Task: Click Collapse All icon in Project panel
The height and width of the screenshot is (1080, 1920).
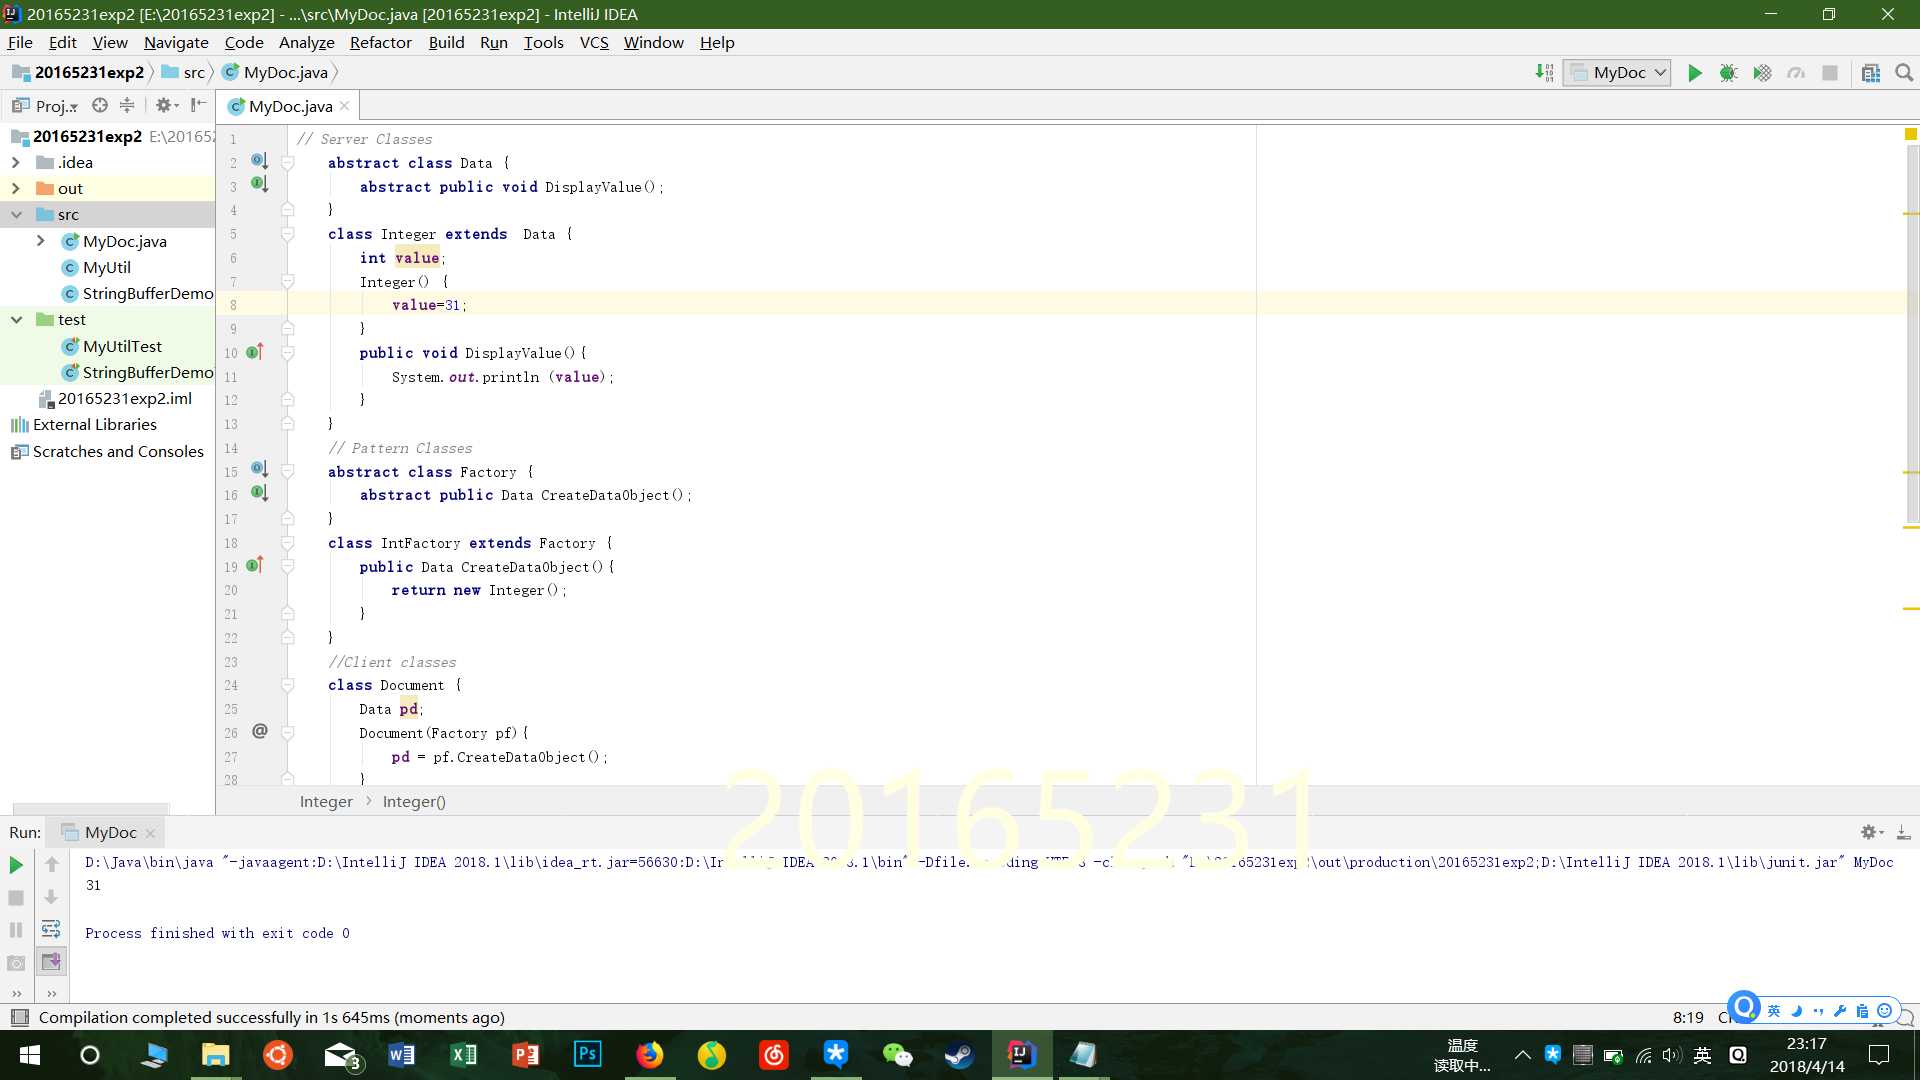Action: click(x=127, y=105)
